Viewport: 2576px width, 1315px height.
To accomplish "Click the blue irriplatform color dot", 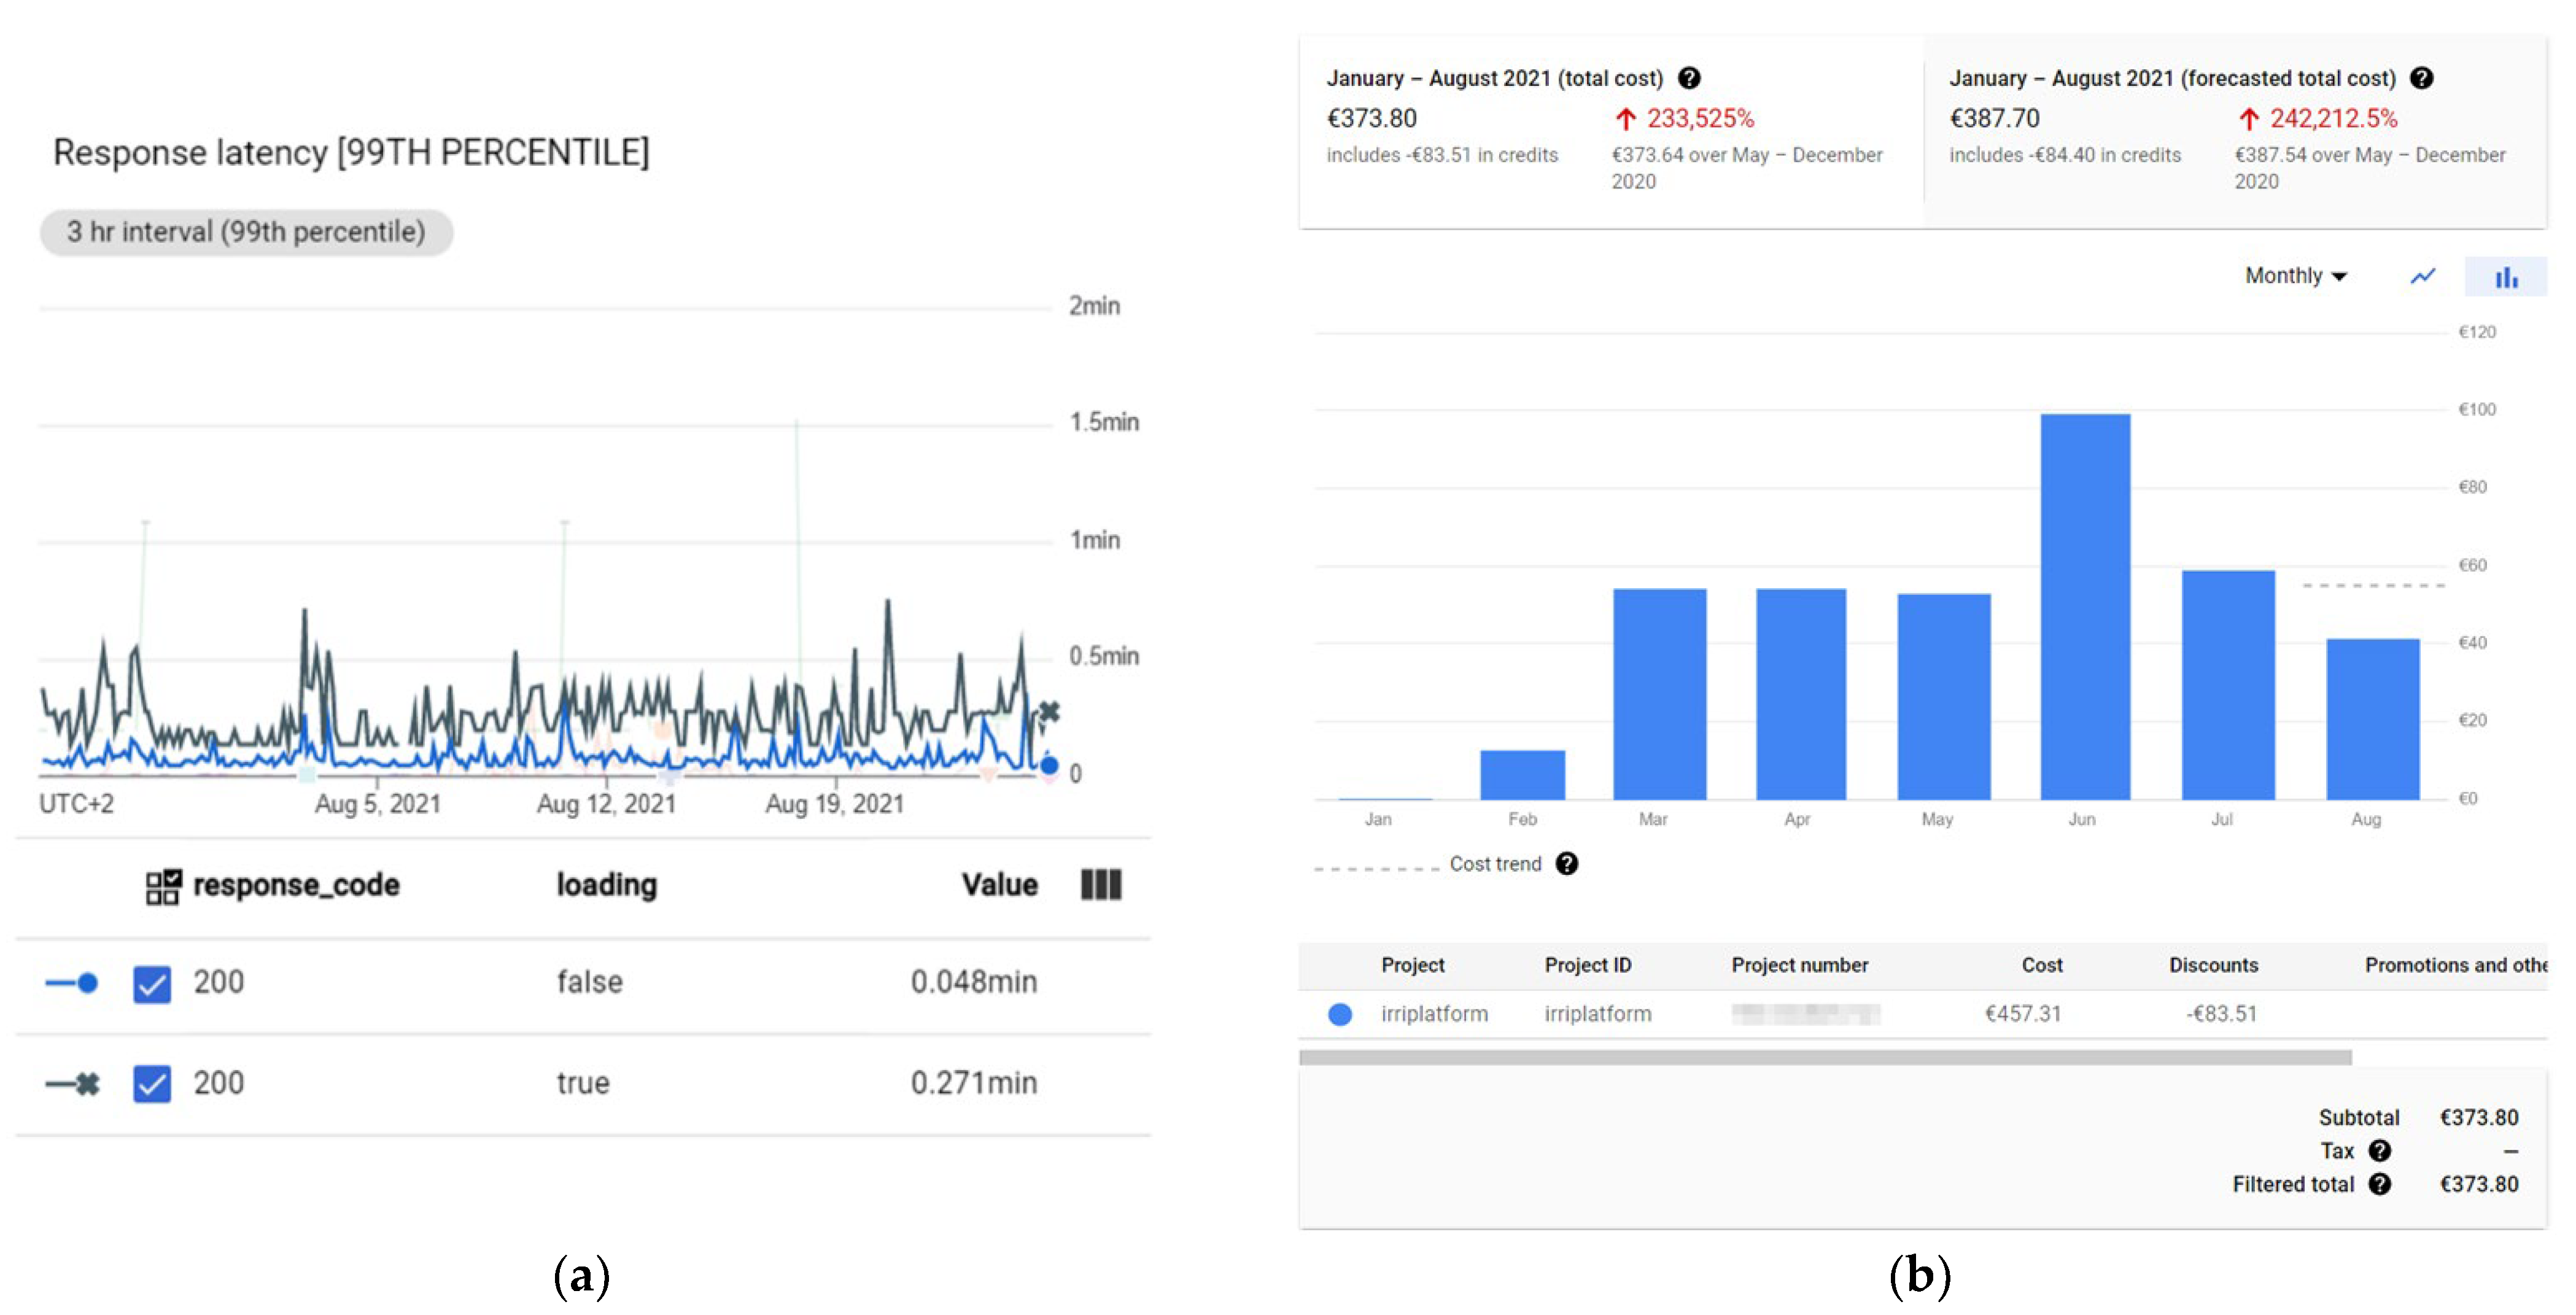I will point(1340,1015).
